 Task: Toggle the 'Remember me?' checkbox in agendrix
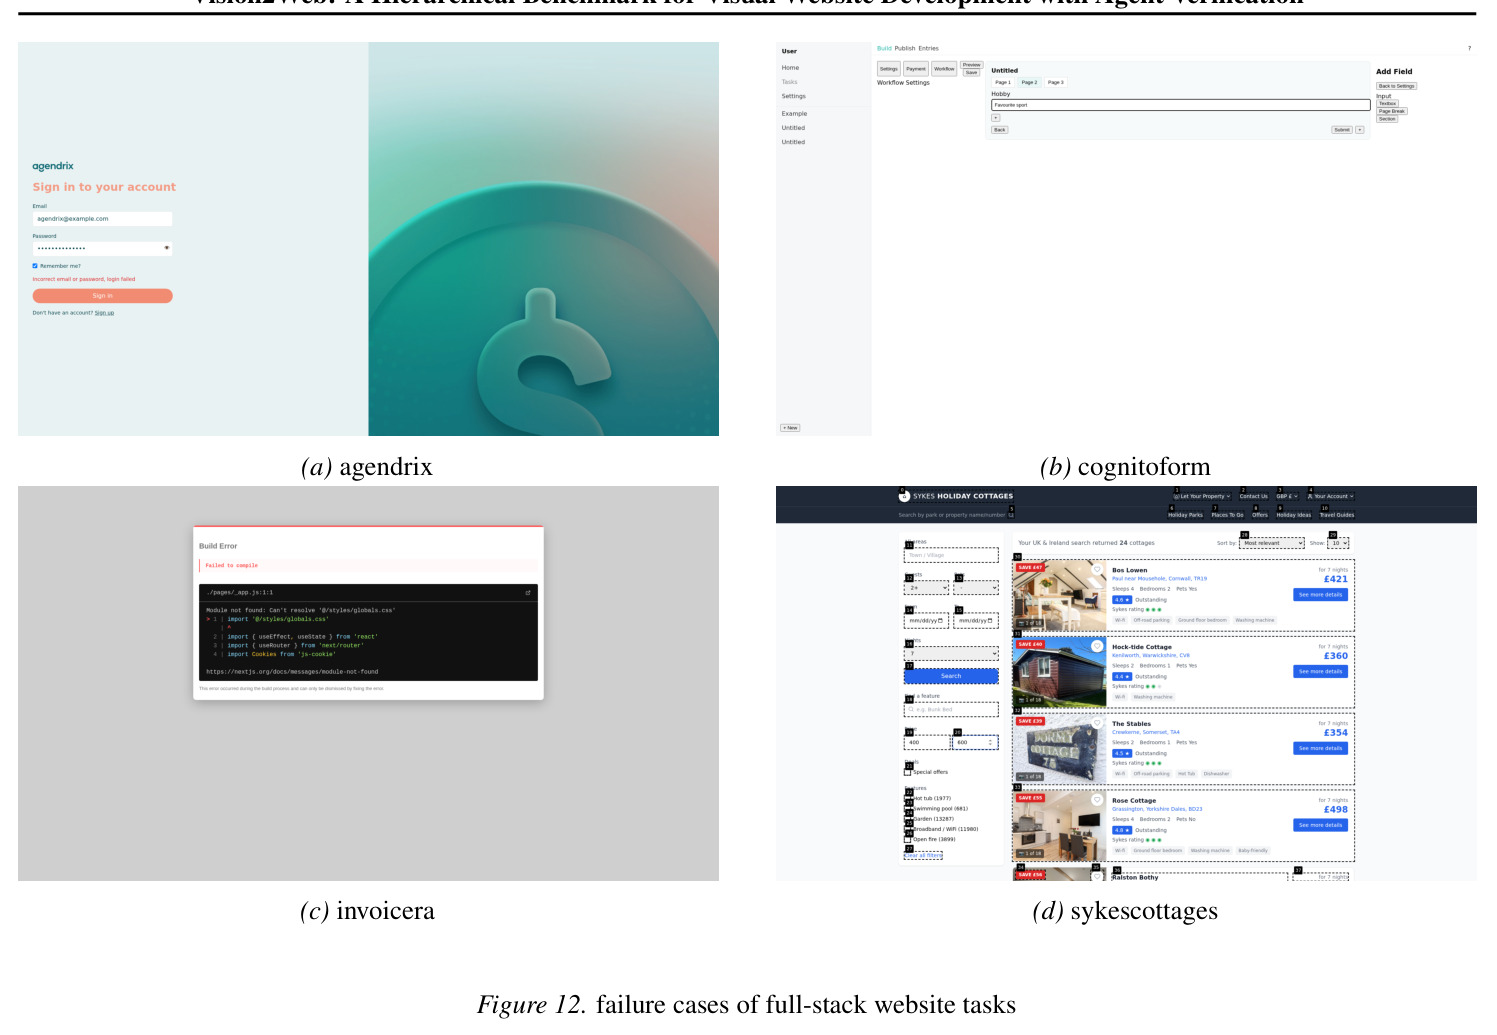(x=35, y=266)
